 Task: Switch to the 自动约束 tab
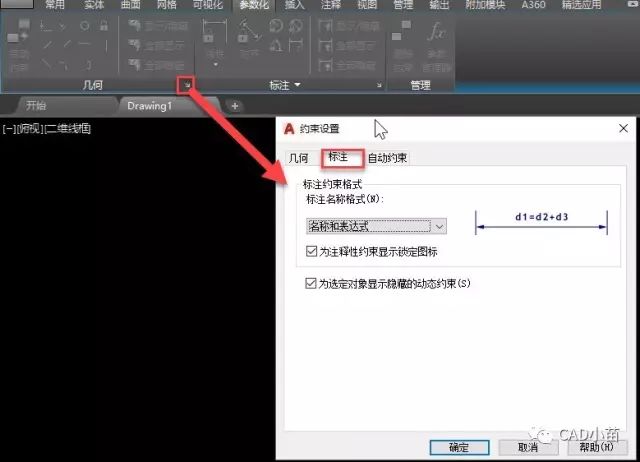pyautogui.click(x=387, y=158)
